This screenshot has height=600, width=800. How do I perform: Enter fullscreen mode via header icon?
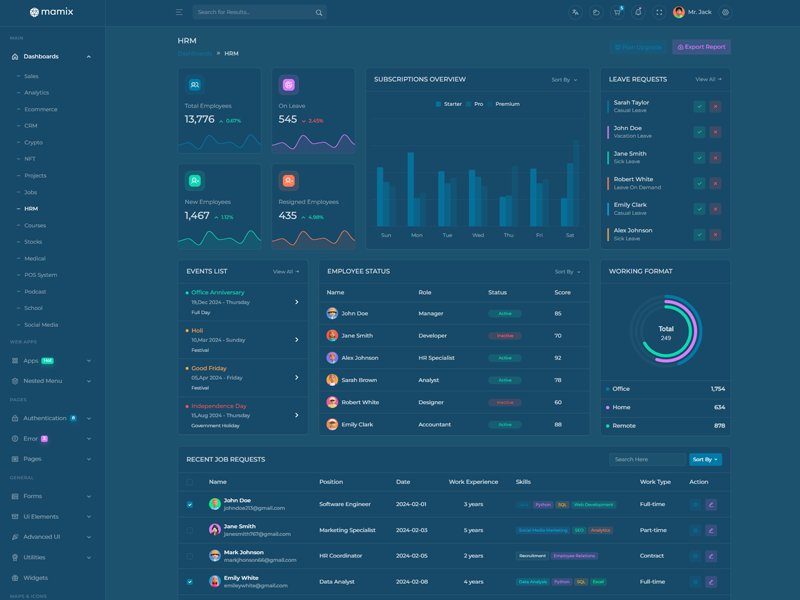659,13
